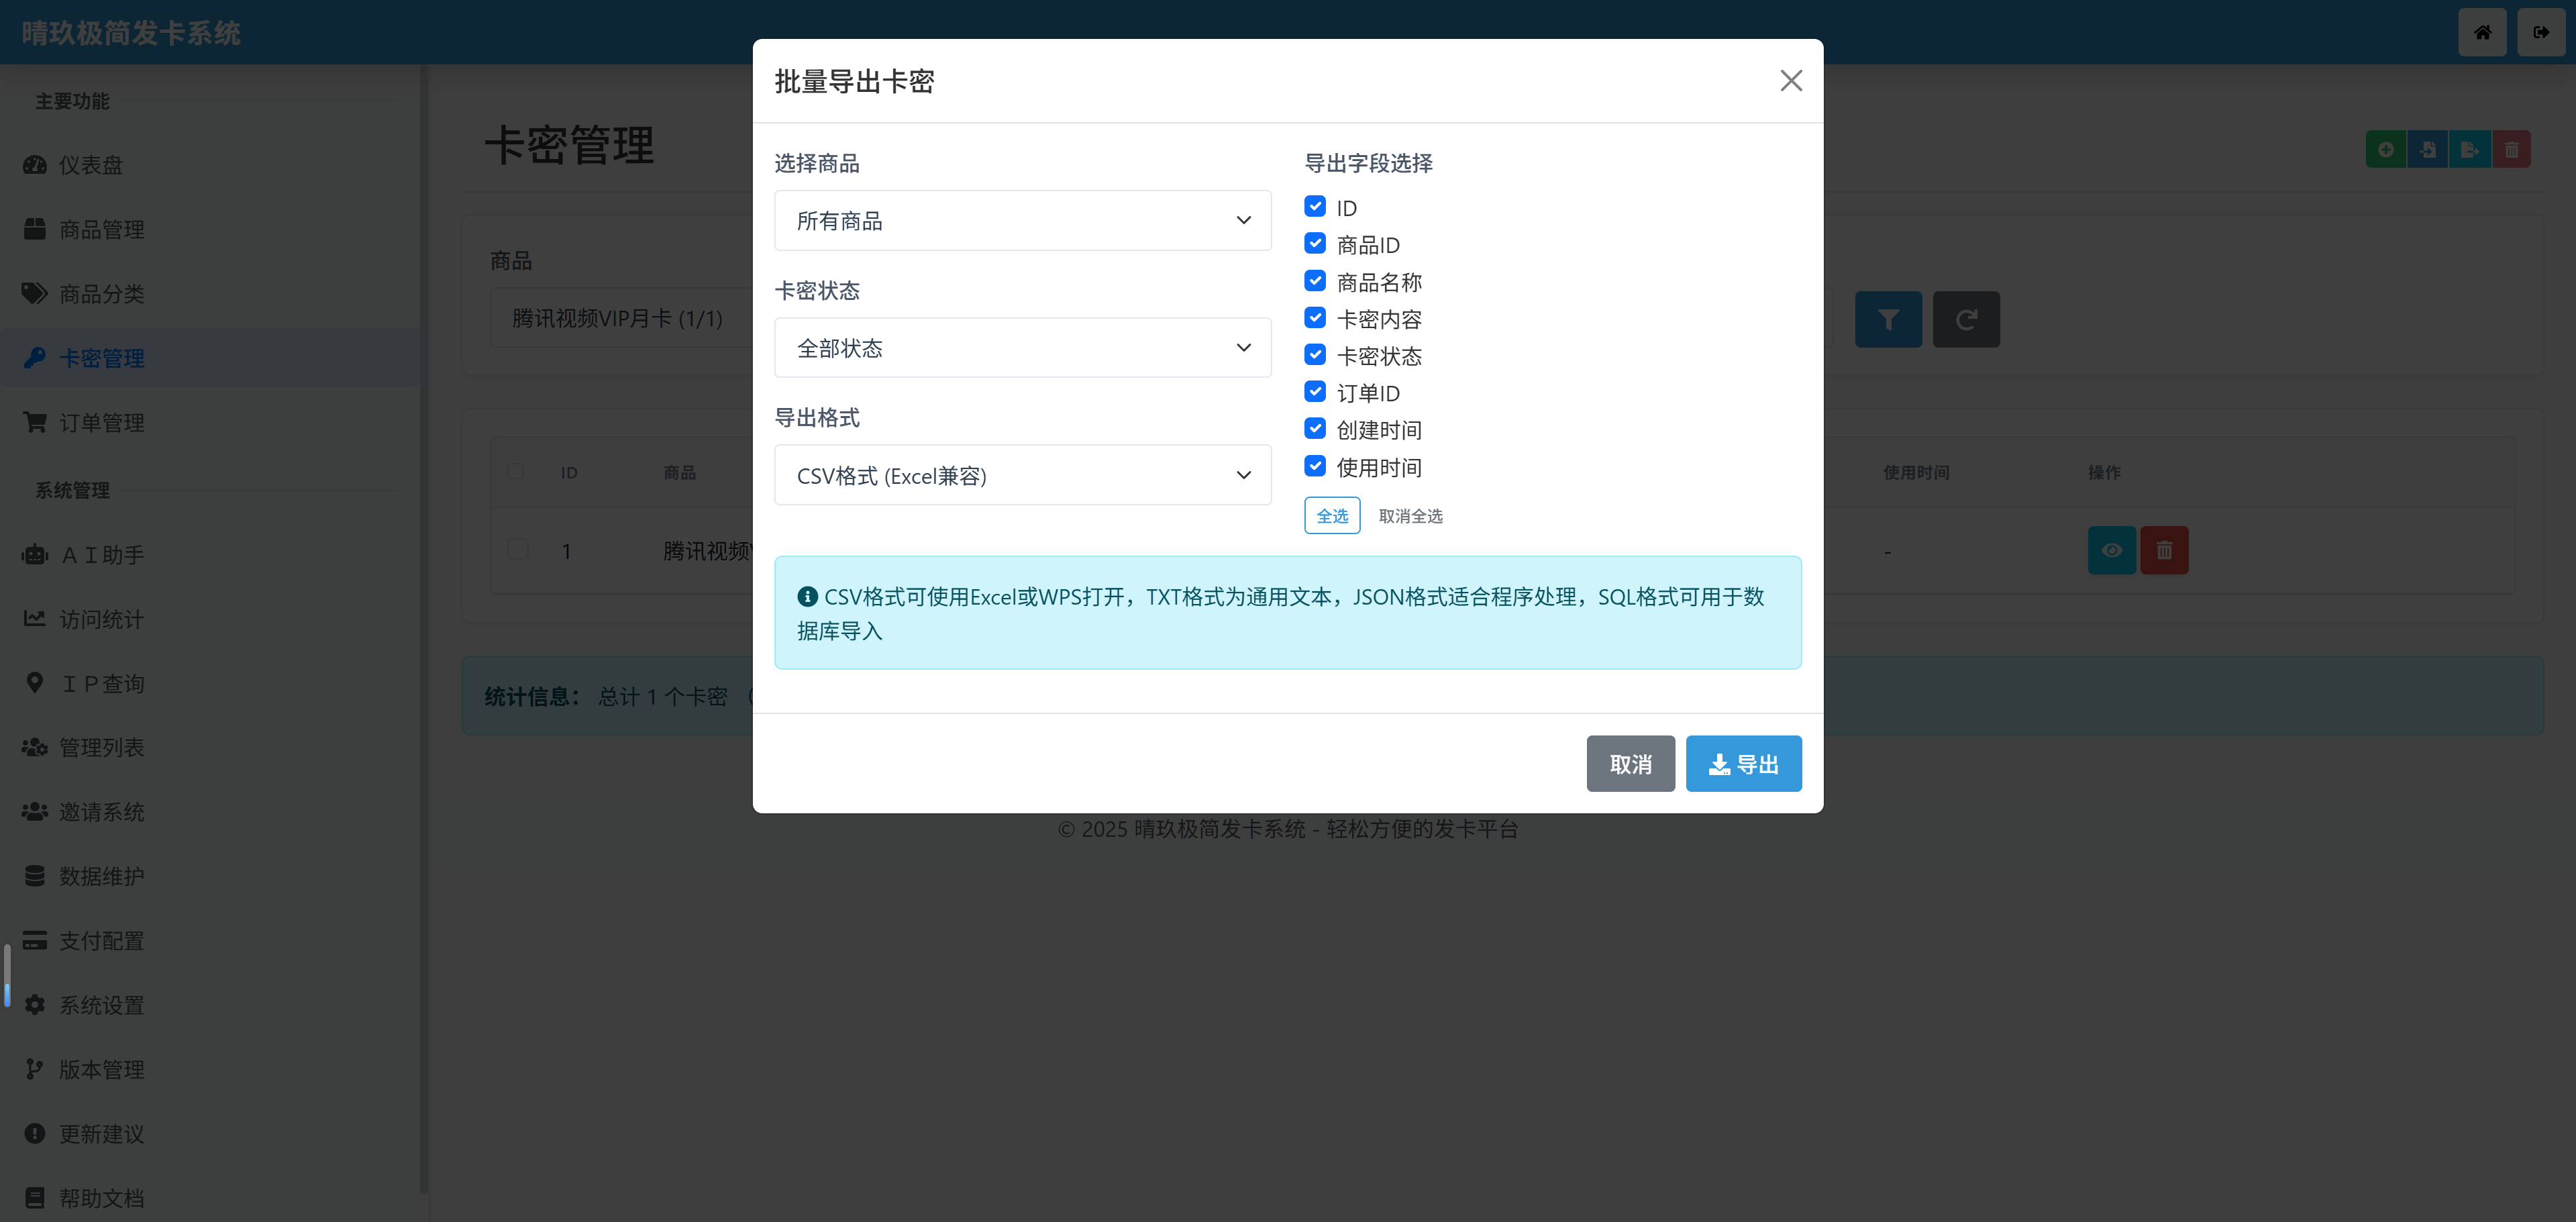Click the 全选 button

(1332, 516)
